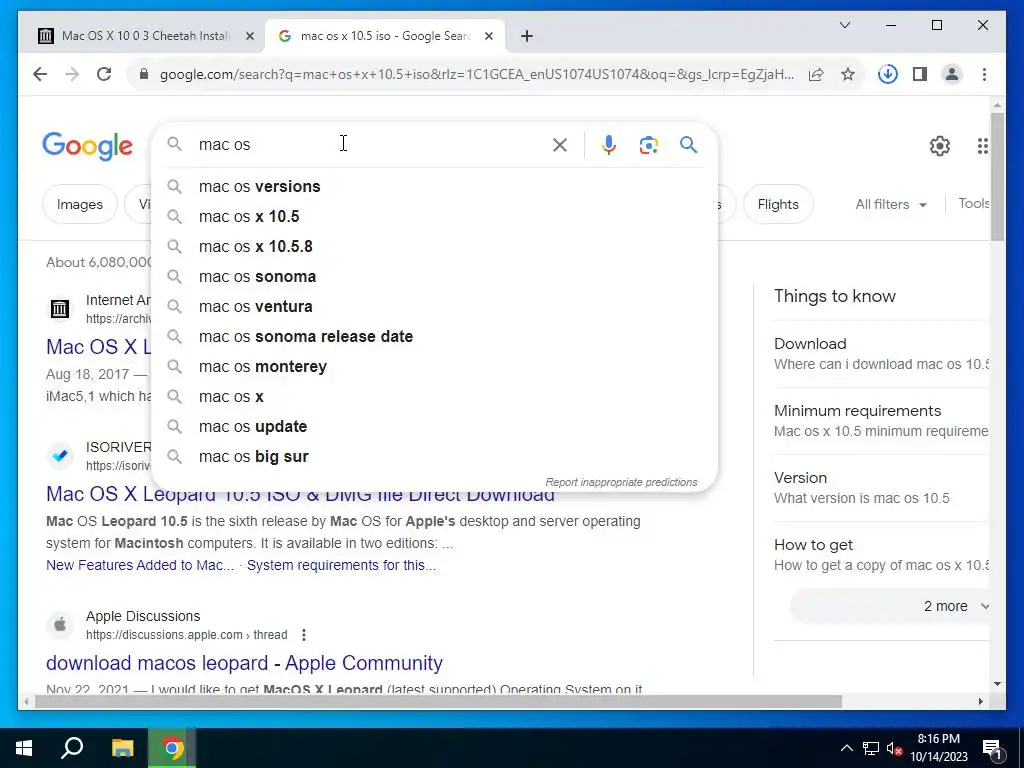Choose suggestion mac os x 10.5
Image resolution: width=1024 pixels, height=768 pixels.
[434, 216]
